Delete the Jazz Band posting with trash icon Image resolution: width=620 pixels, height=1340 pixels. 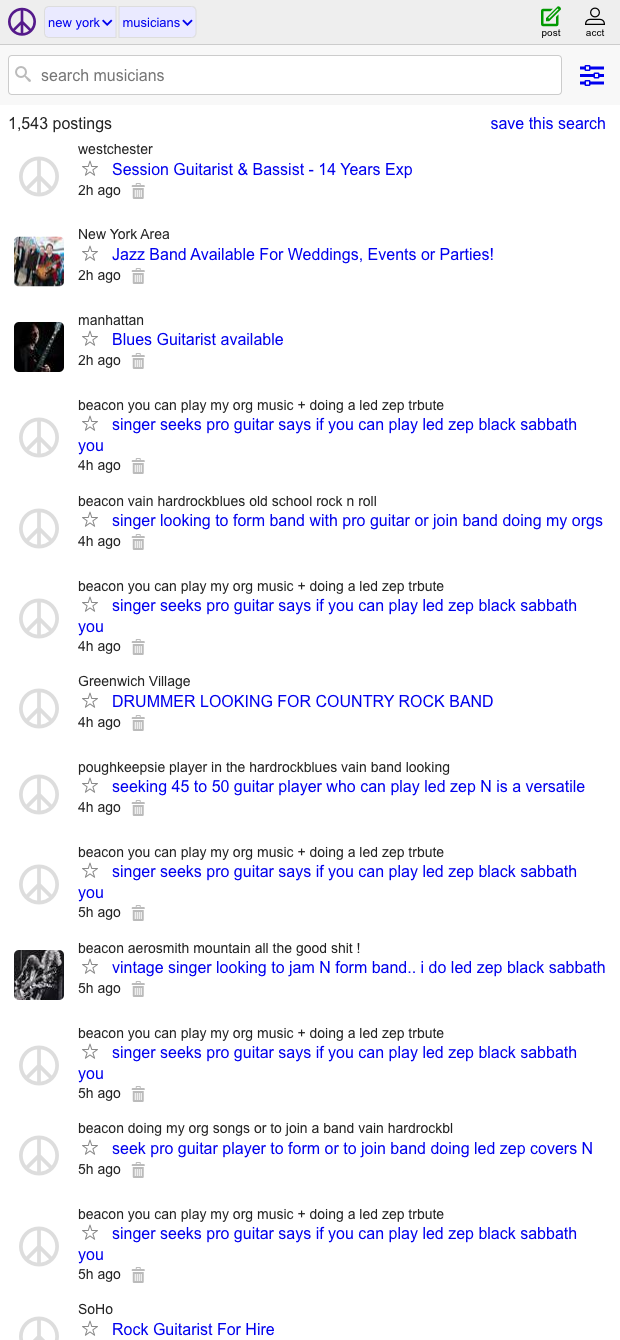click(x=137, y=276)
